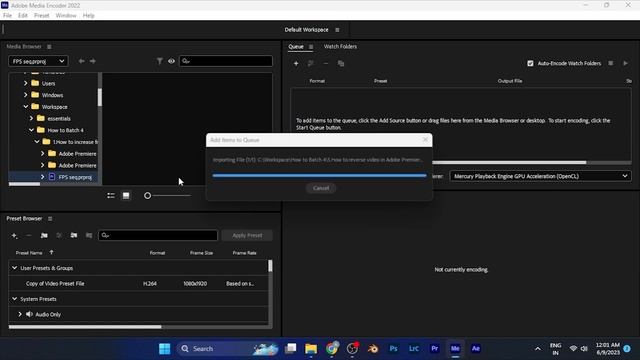Click the Export Presets icon

(89, 235)
